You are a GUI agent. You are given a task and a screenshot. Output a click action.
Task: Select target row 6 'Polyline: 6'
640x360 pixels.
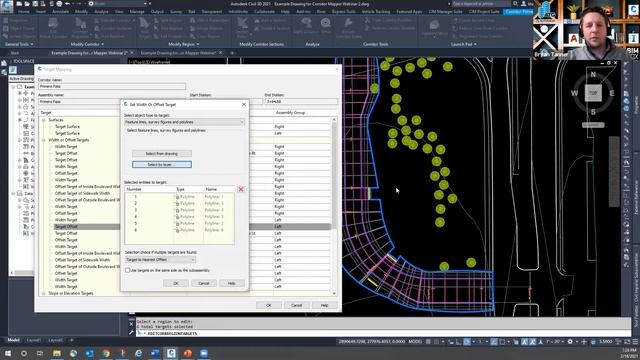pos(180,230)
